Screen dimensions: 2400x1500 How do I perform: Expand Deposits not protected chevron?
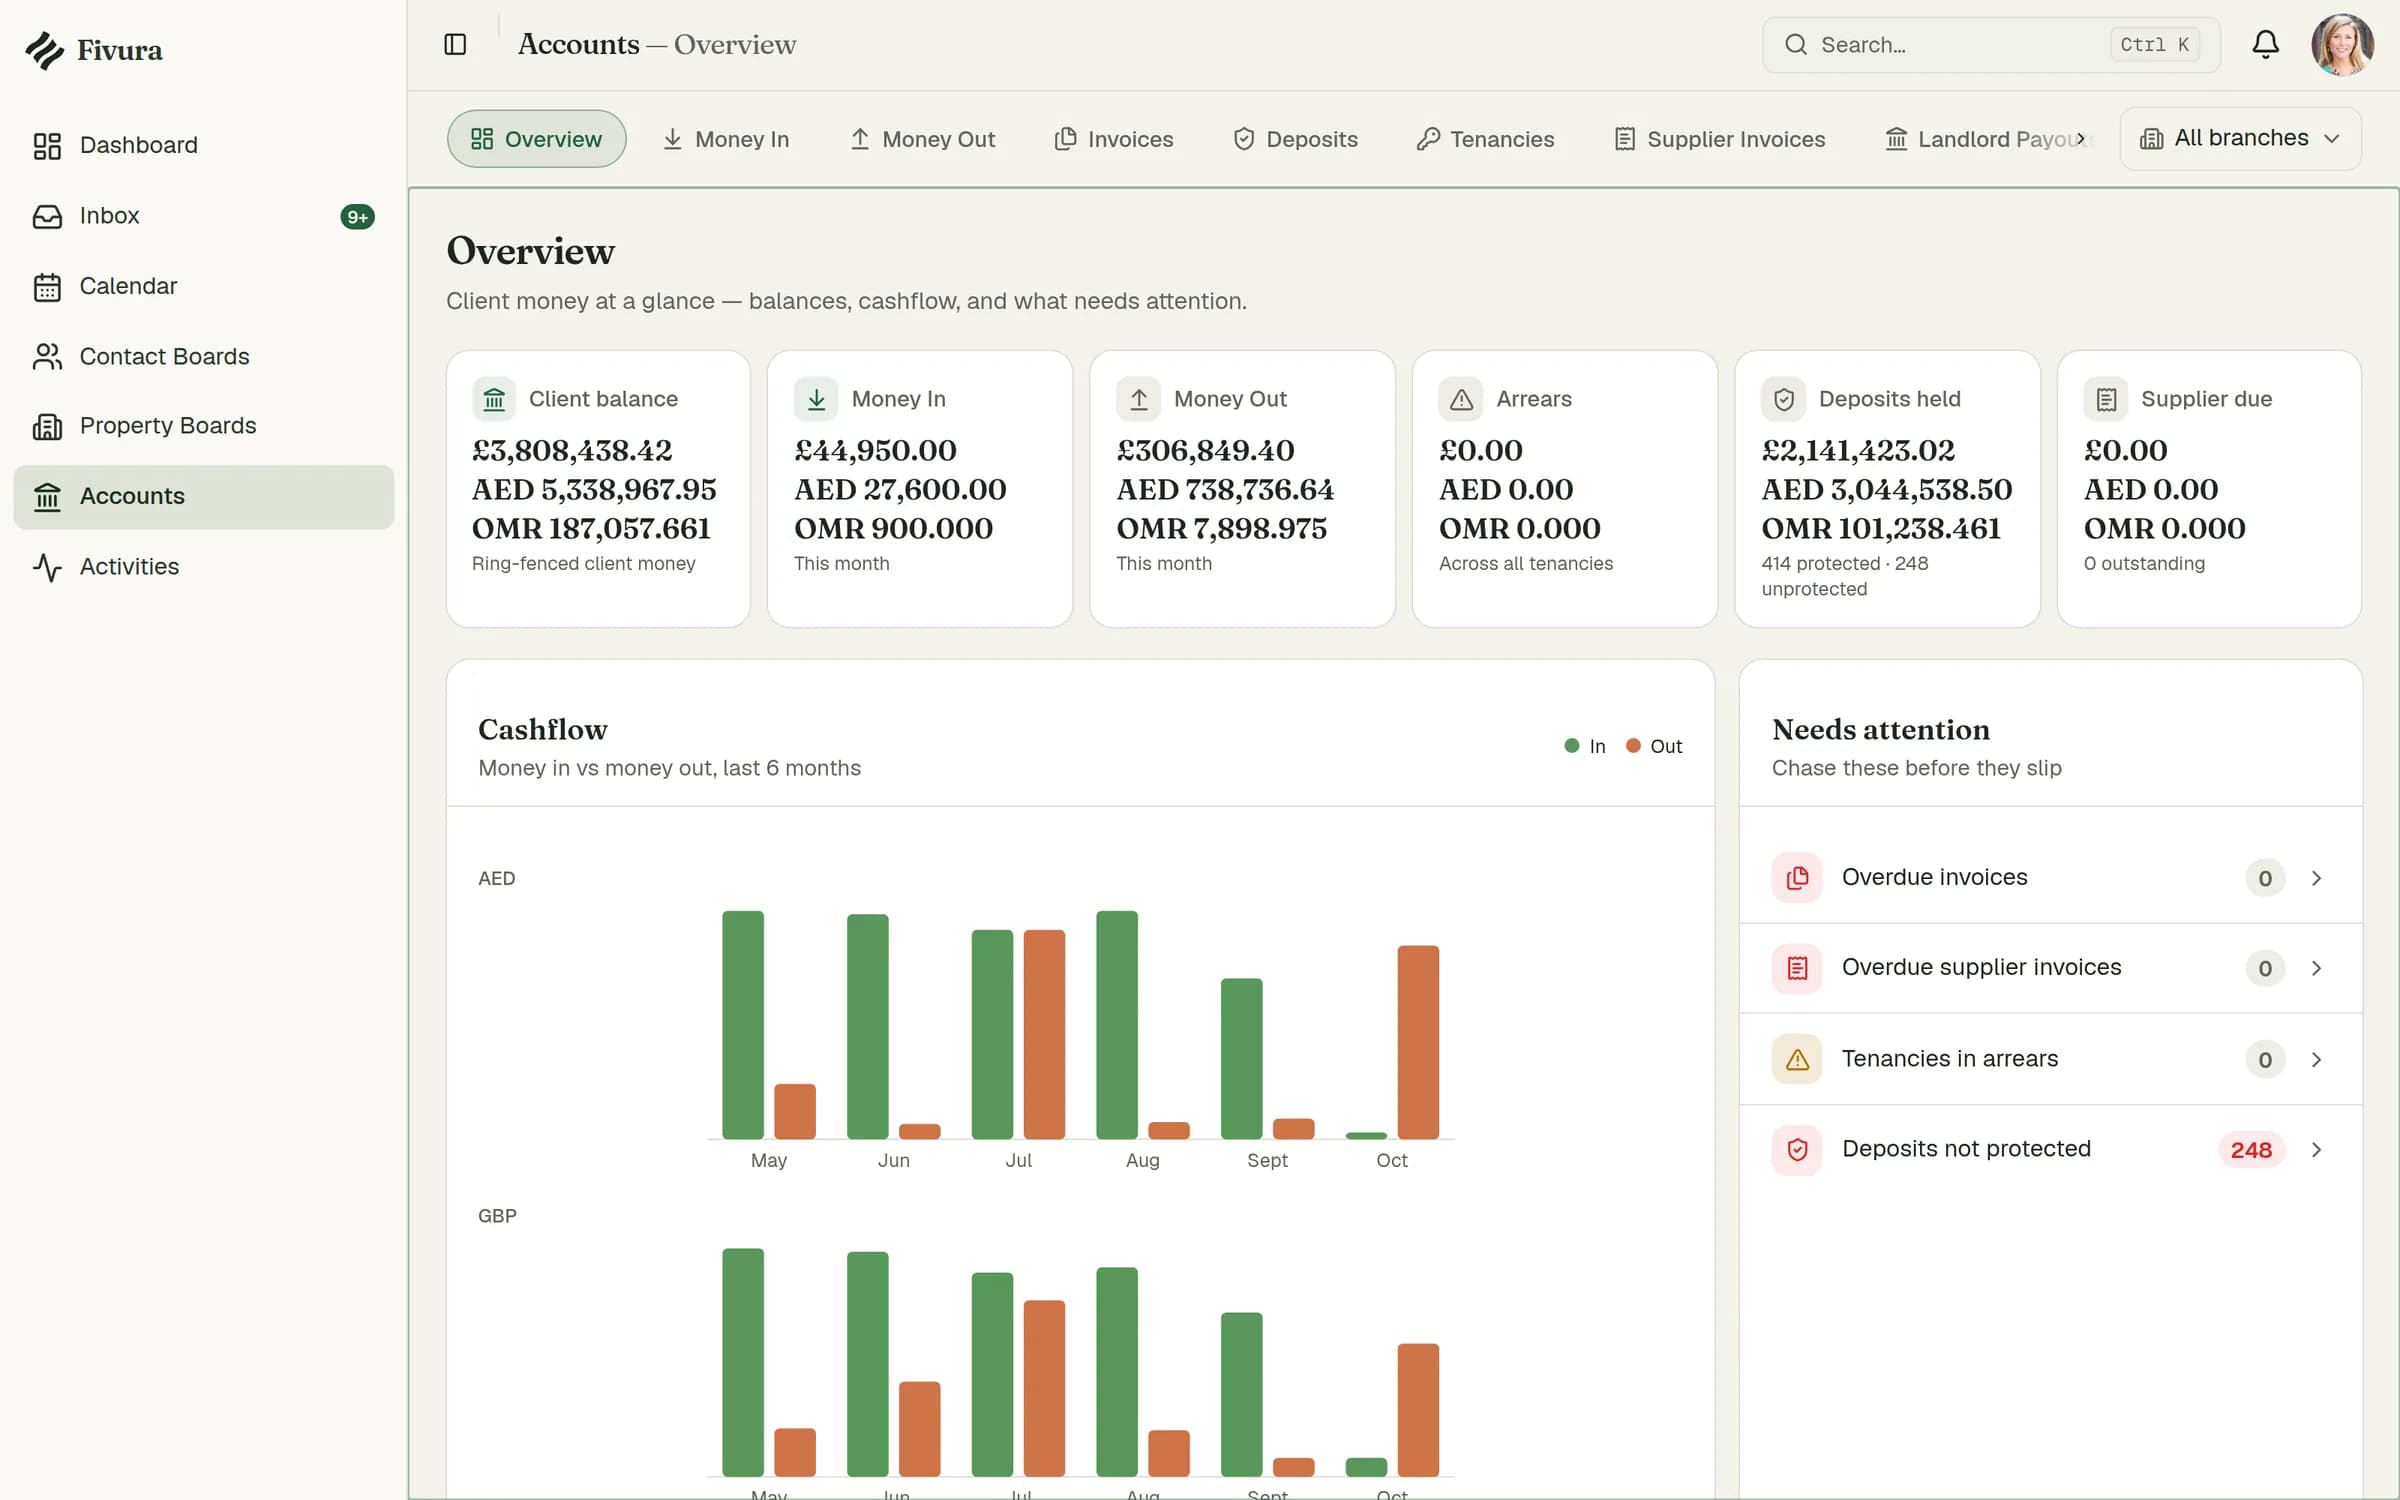[2316, 1150]
